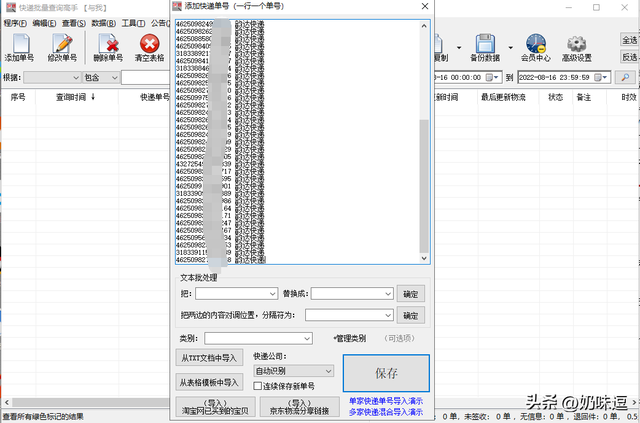Open the 多家快递混合导入演示 link
This screenshot has height=423, width=640.
click(x=386, y=412)
